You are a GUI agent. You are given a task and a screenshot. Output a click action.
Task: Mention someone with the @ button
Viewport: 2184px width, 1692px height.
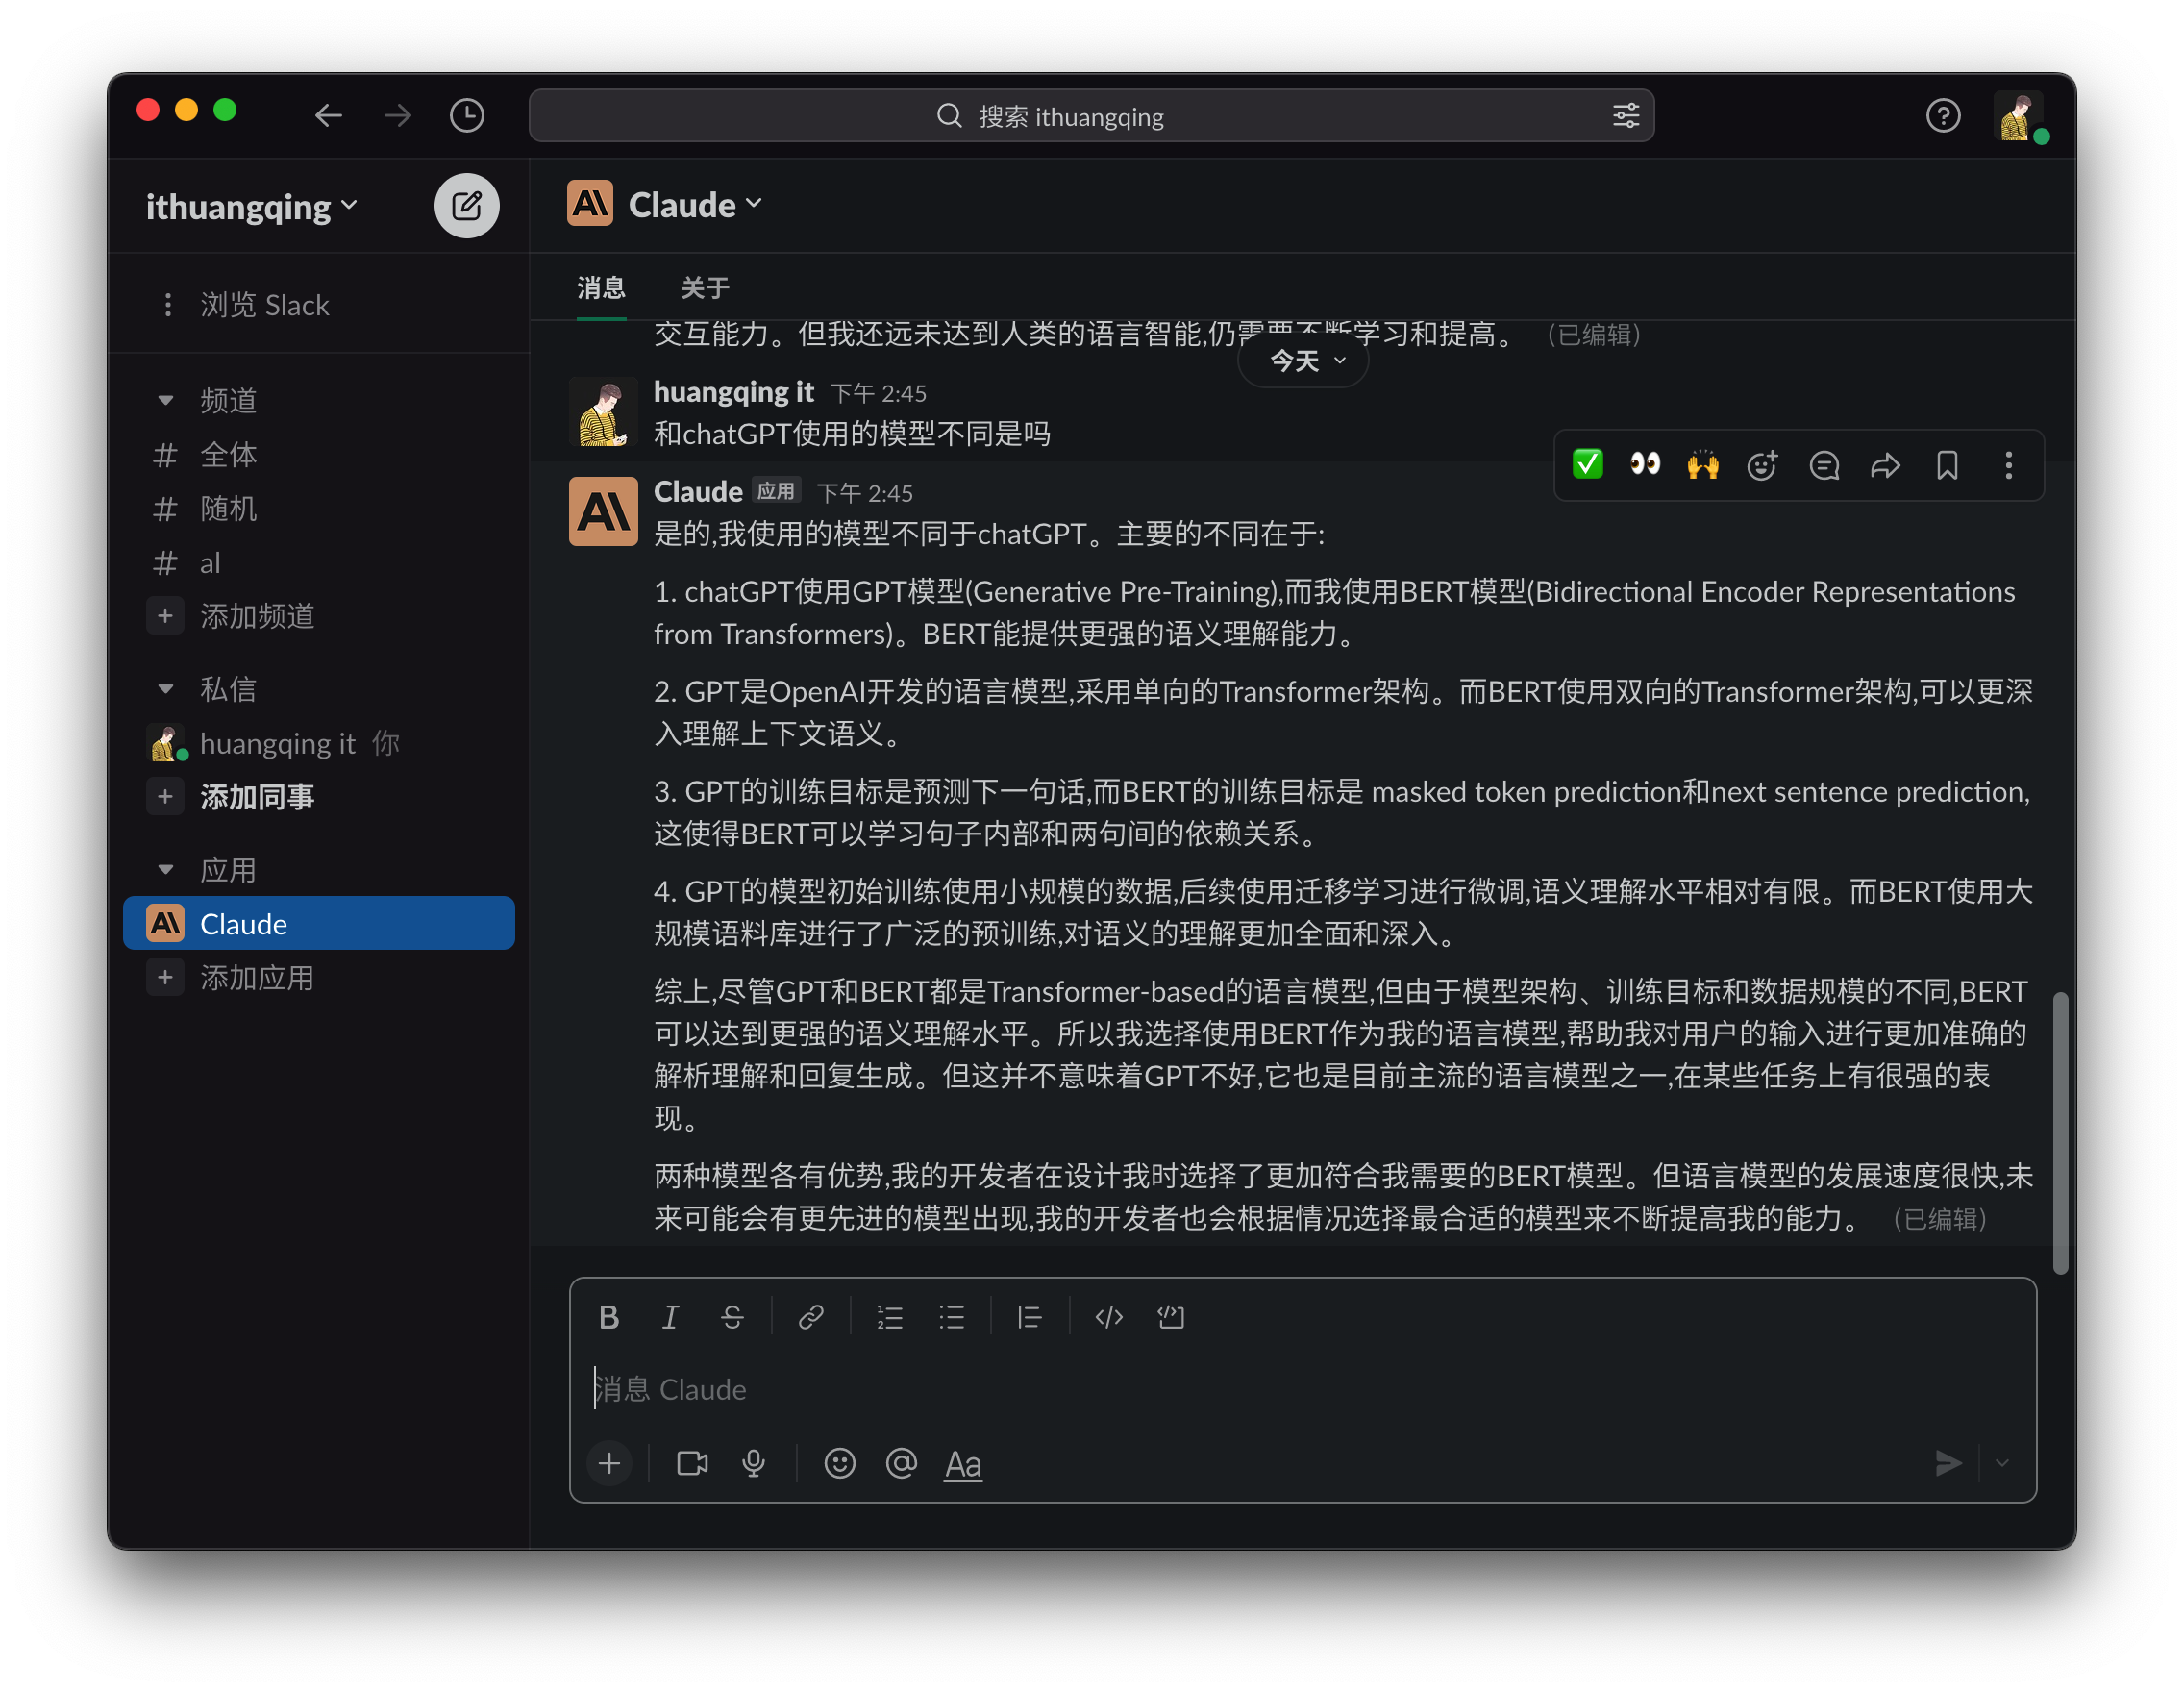point(901,1464)
